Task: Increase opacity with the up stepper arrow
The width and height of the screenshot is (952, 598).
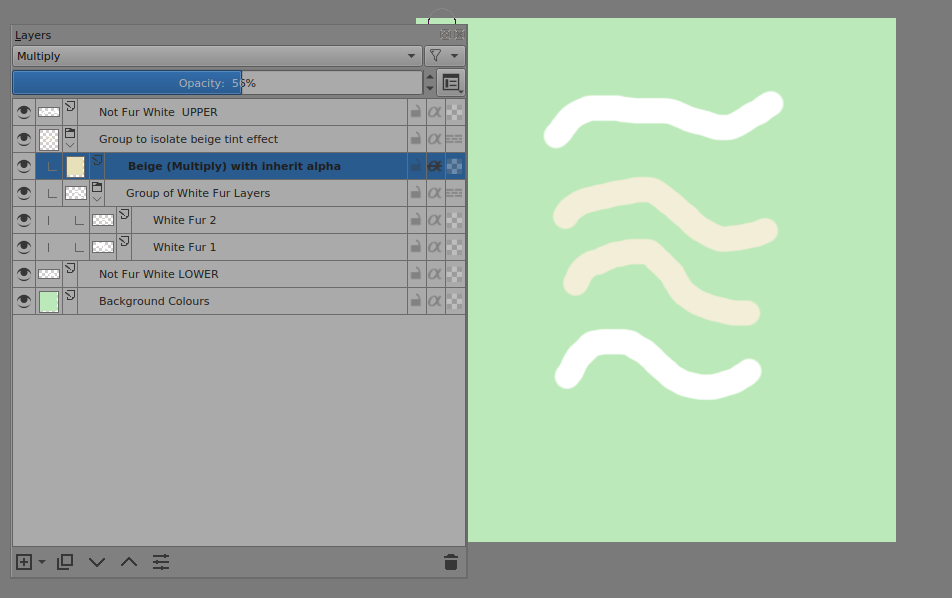Action: (430, 77)
